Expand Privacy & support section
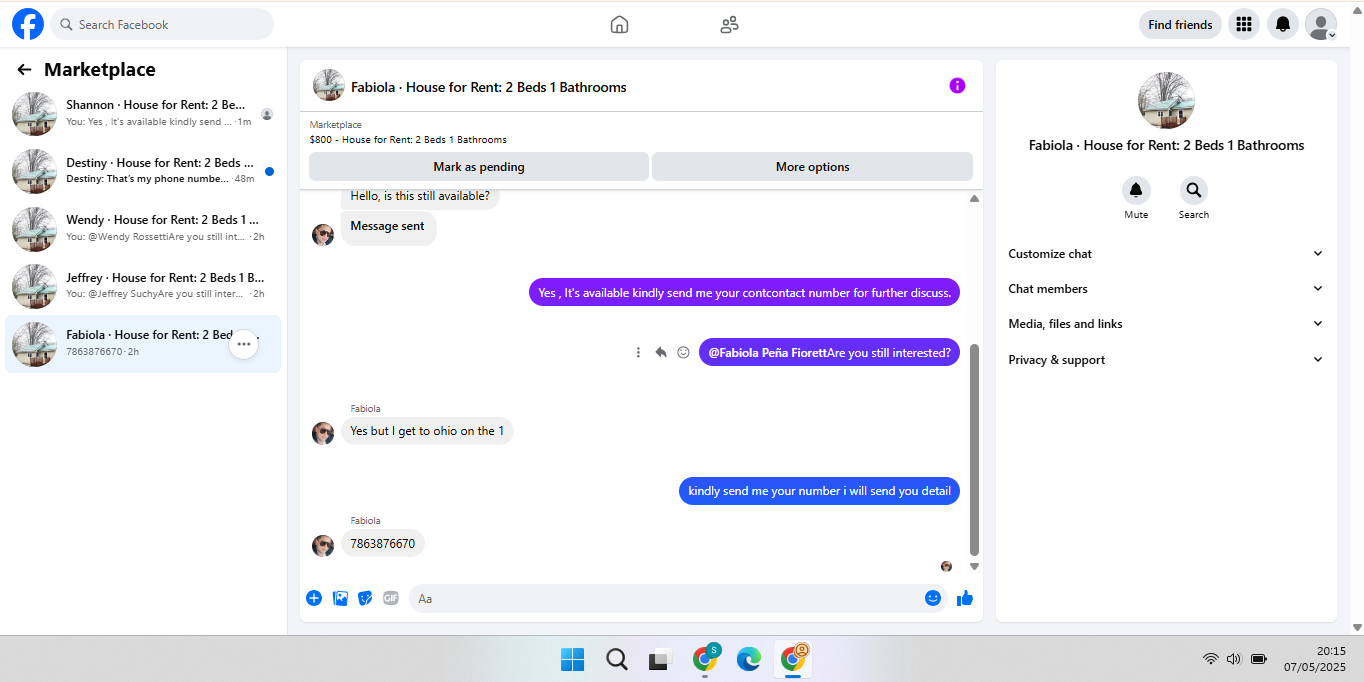The width and height of the screenshot is (1364, 682). [1165, 360]
